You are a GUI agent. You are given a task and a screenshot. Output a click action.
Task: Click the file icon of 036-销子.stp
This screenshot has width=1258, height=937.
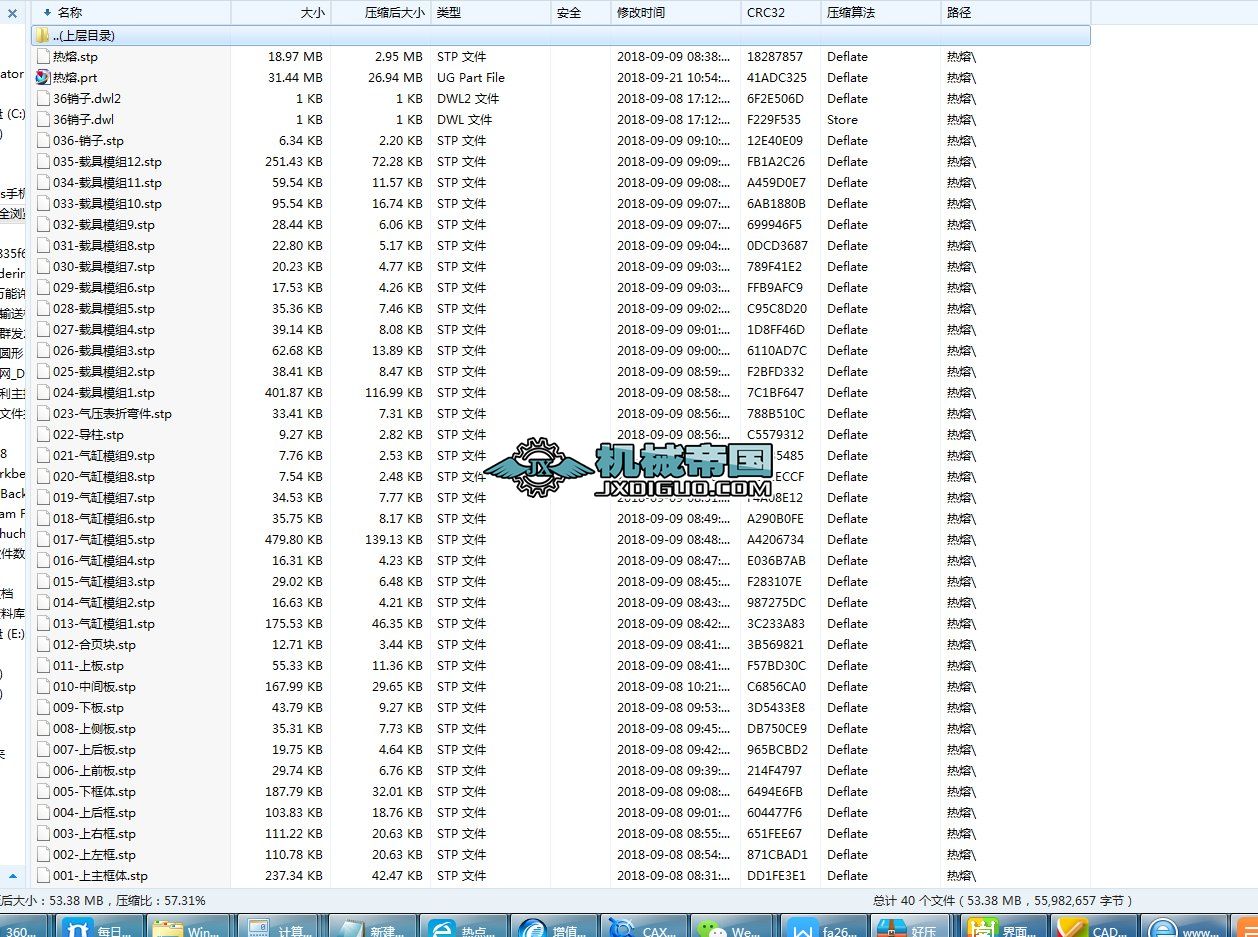(42, 140)
